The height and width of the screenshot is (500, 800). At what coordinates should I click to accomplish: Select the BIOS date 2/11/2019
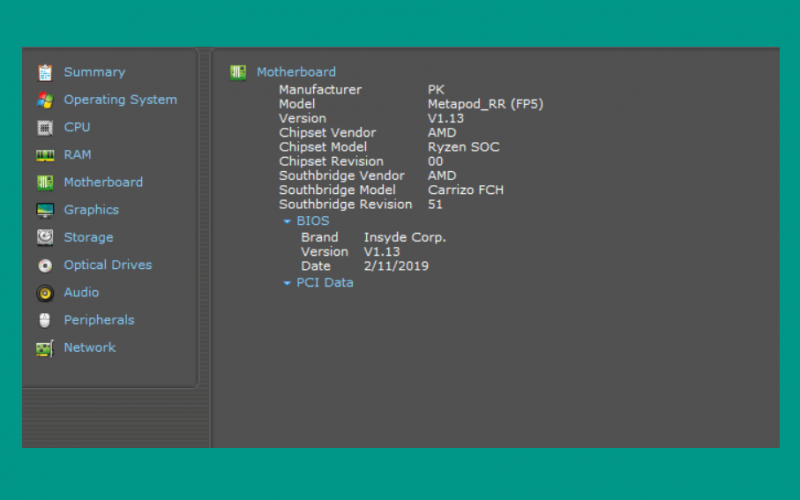[x=396, y=266]
